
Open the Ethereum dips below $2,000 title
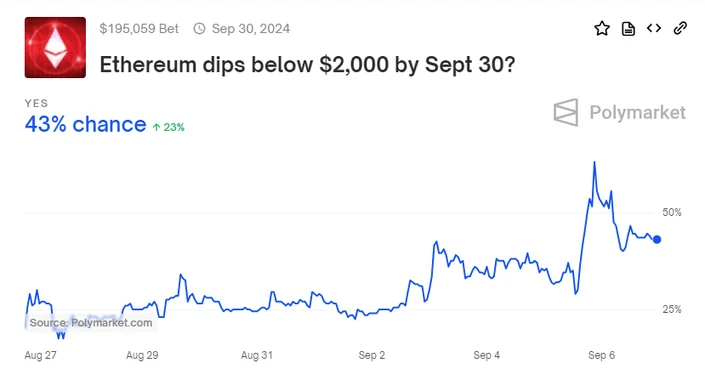[308, 65]
